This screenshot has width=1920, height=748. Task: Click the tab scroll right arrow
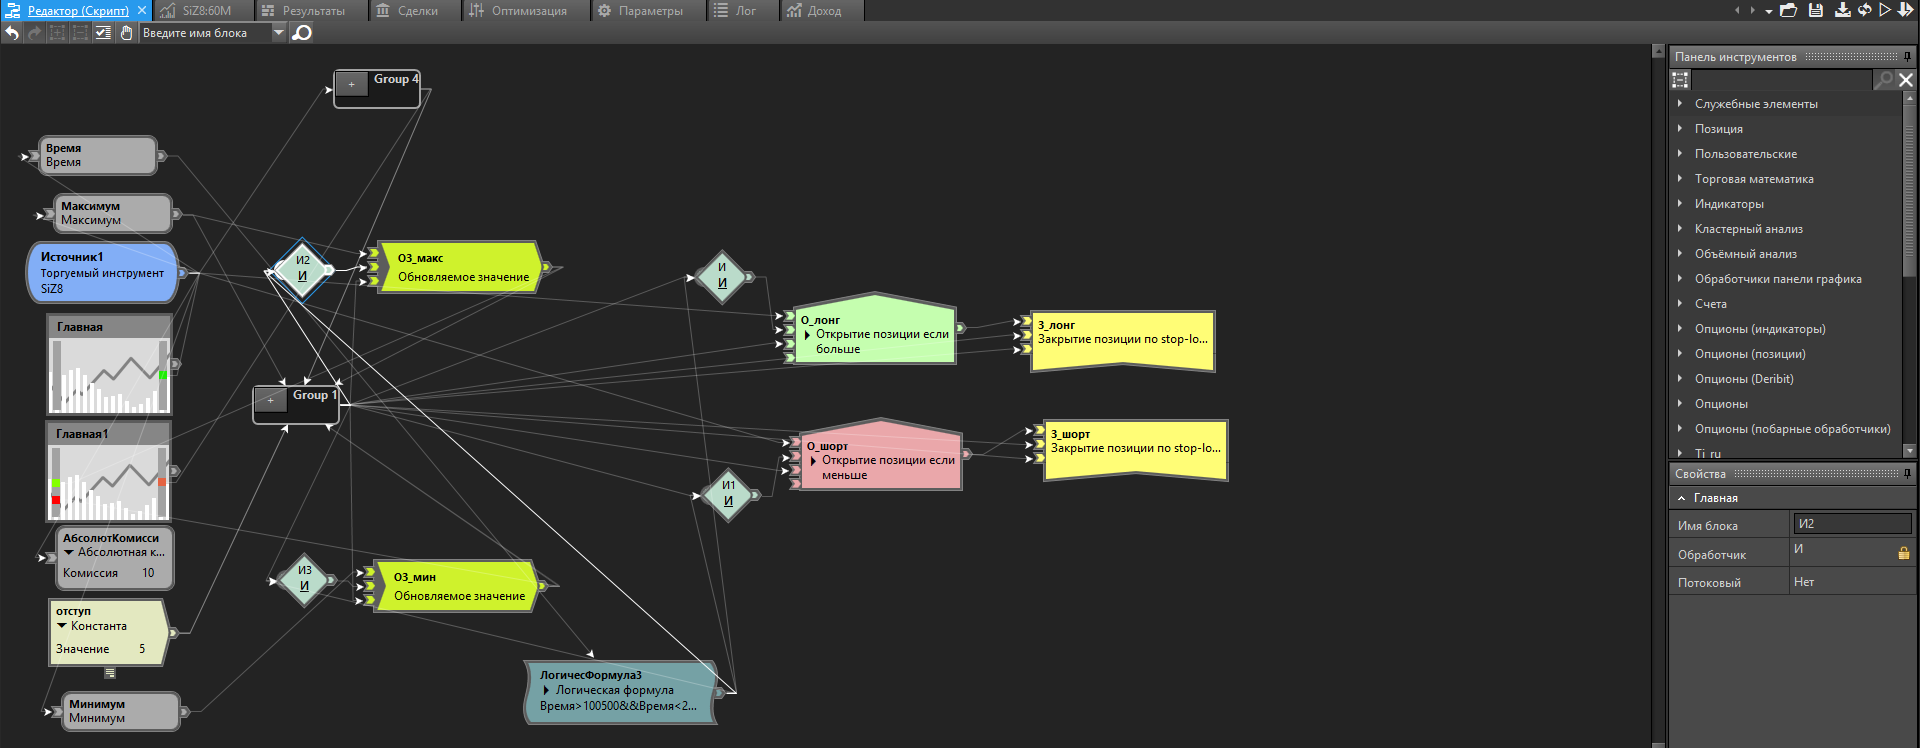[1752, 11]
